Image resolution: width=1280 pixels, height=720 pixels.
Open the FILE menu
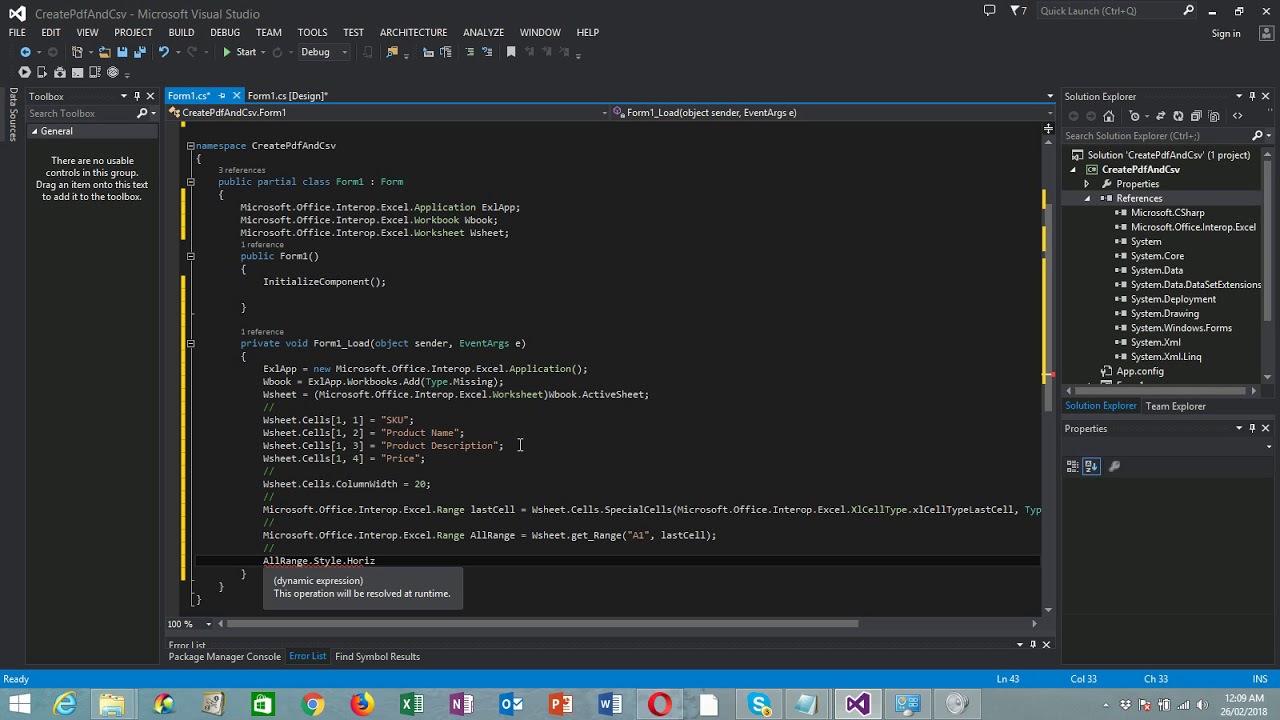click(x=17, y=32)
